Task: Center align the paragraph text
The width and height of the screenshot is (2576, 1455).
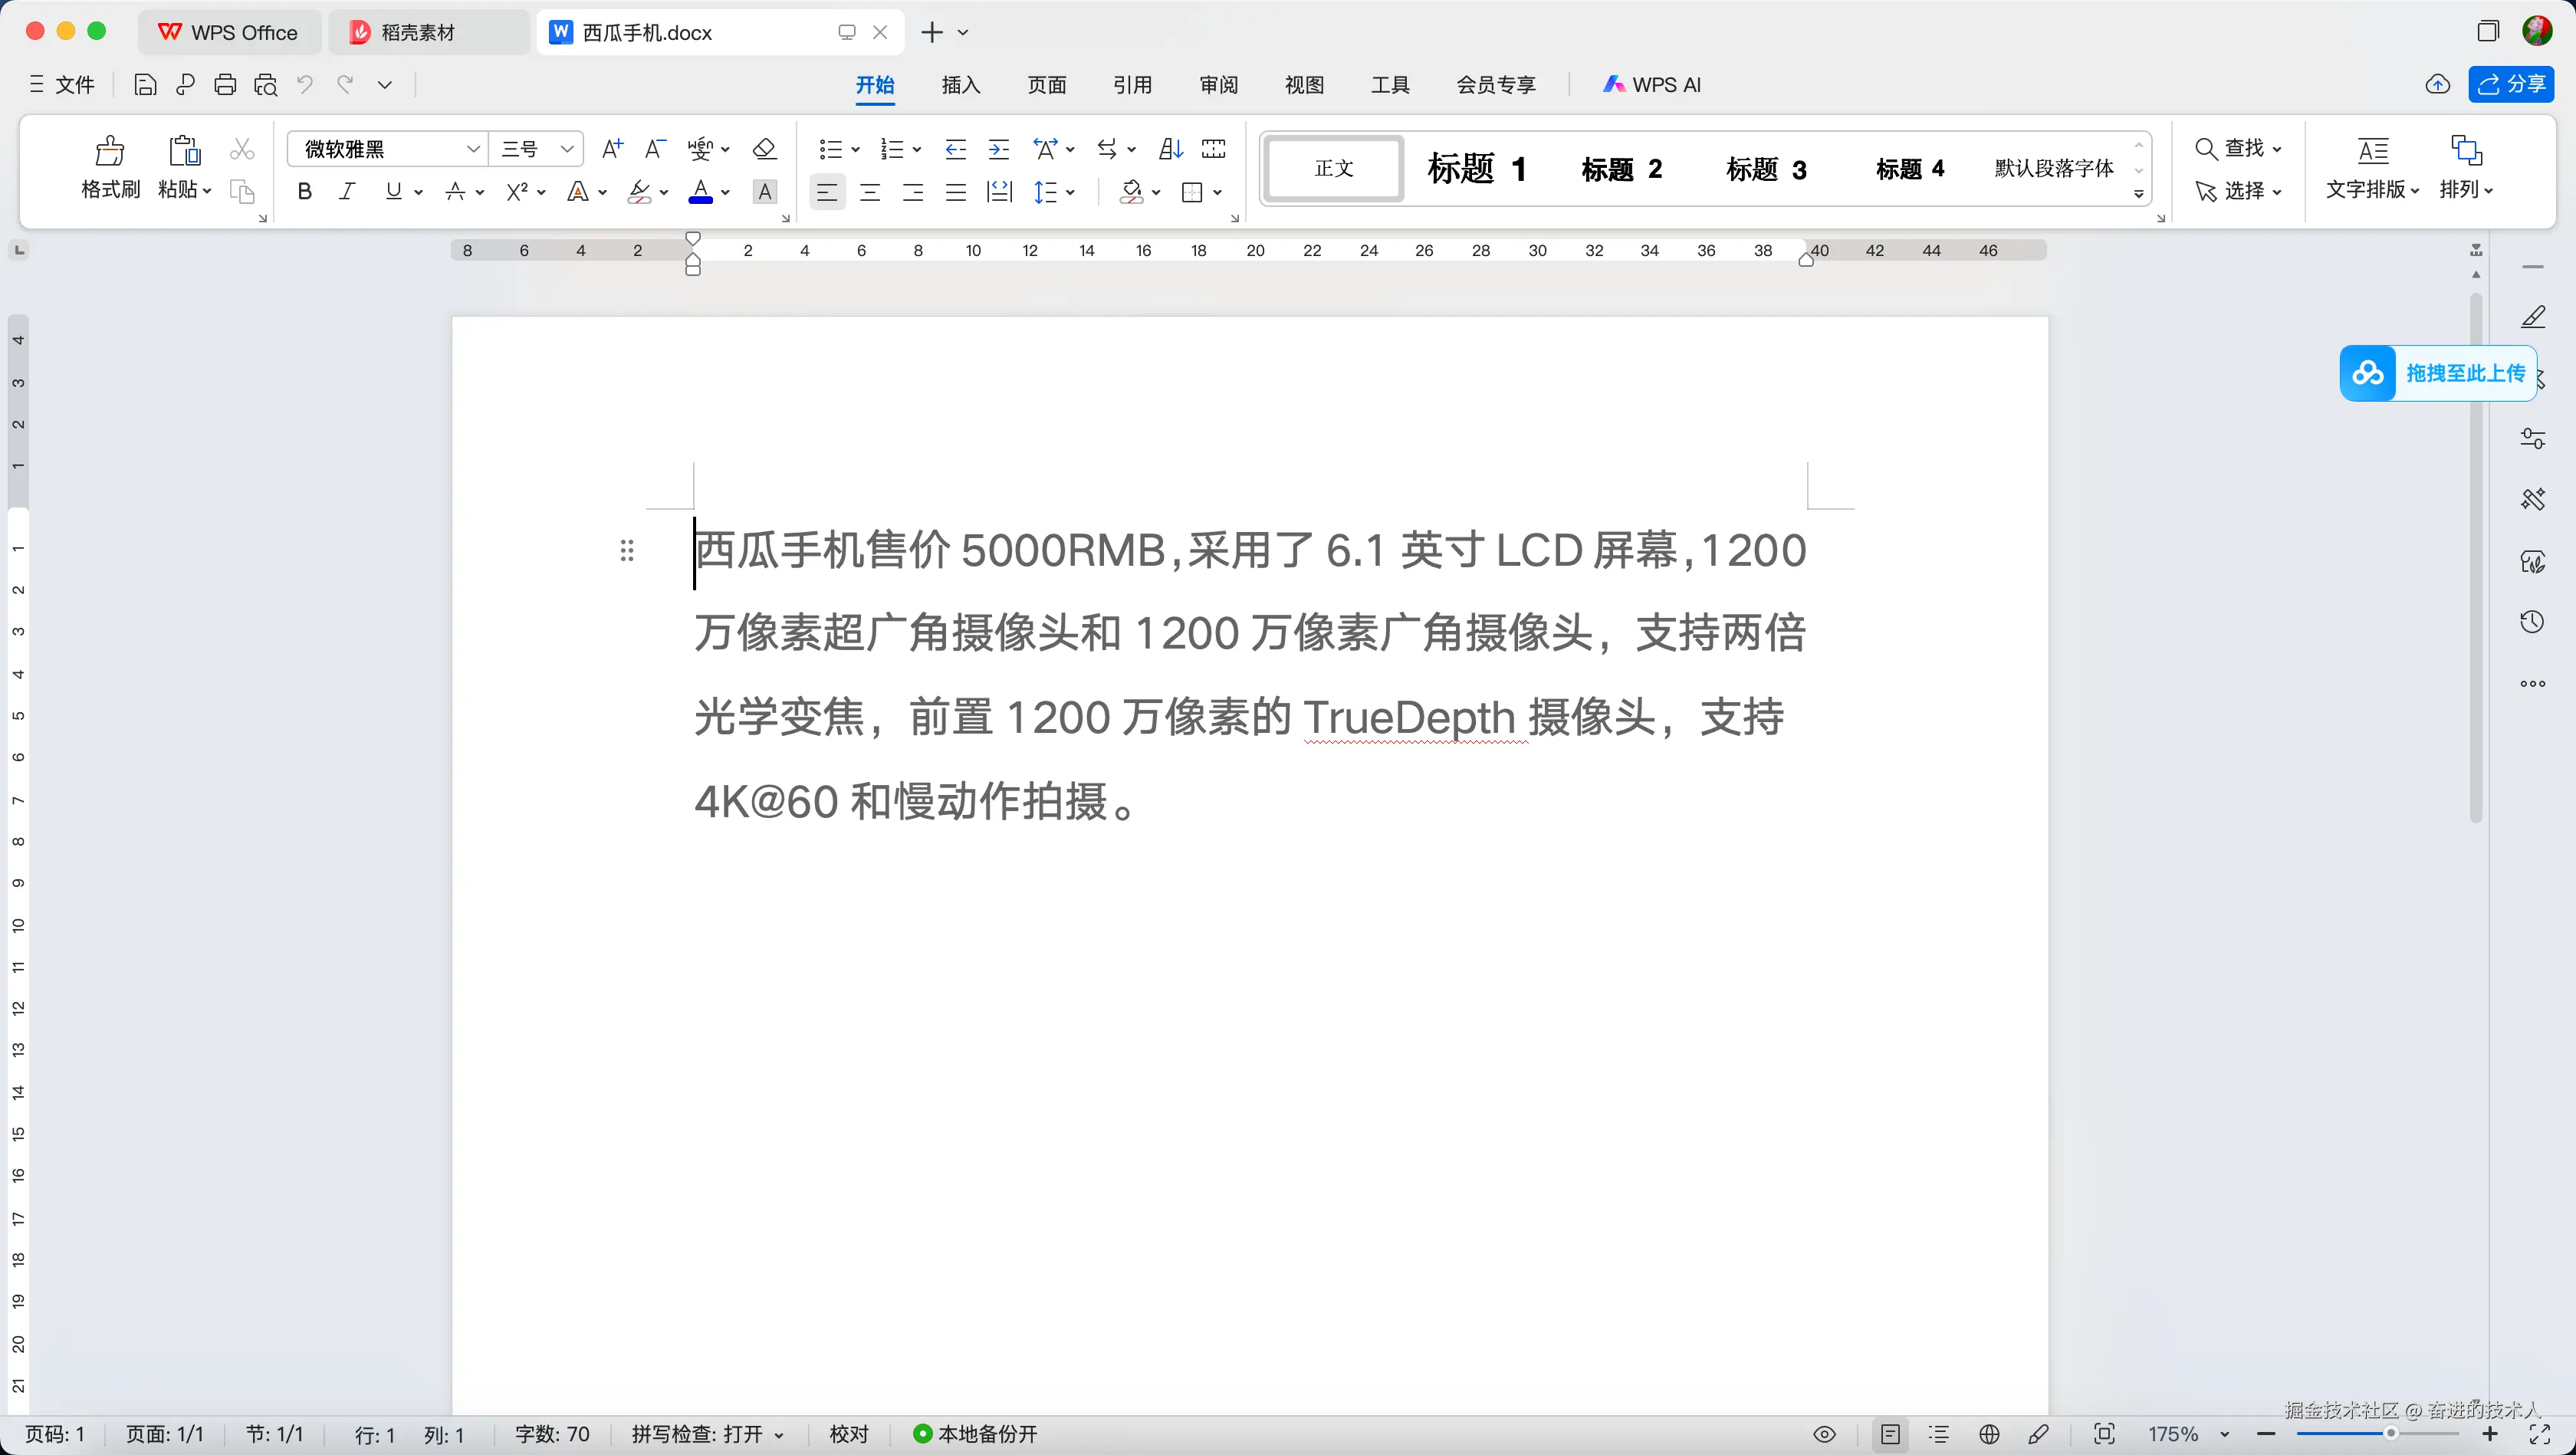Action: point(870,192)
